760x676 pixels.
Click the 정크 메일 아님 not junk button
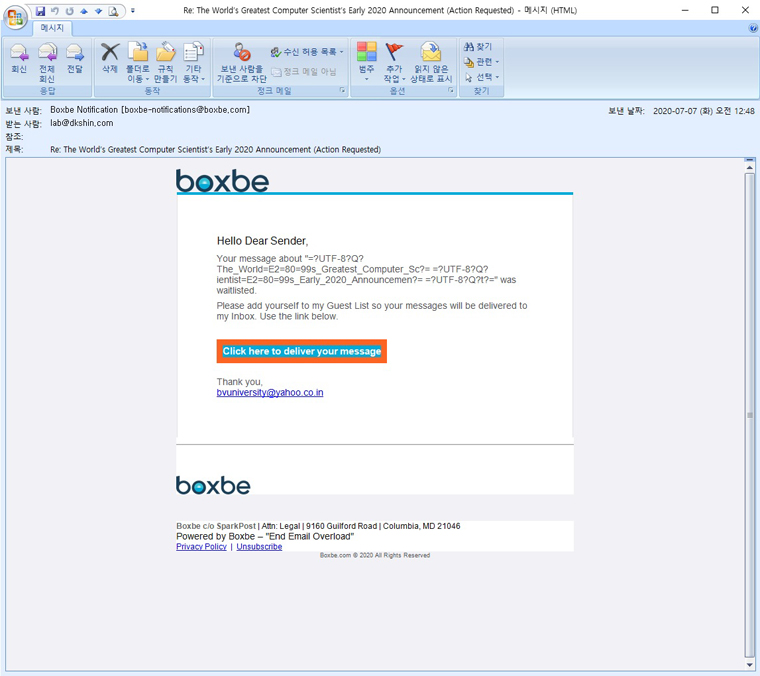pyautogui.click(x=304, y=72)
